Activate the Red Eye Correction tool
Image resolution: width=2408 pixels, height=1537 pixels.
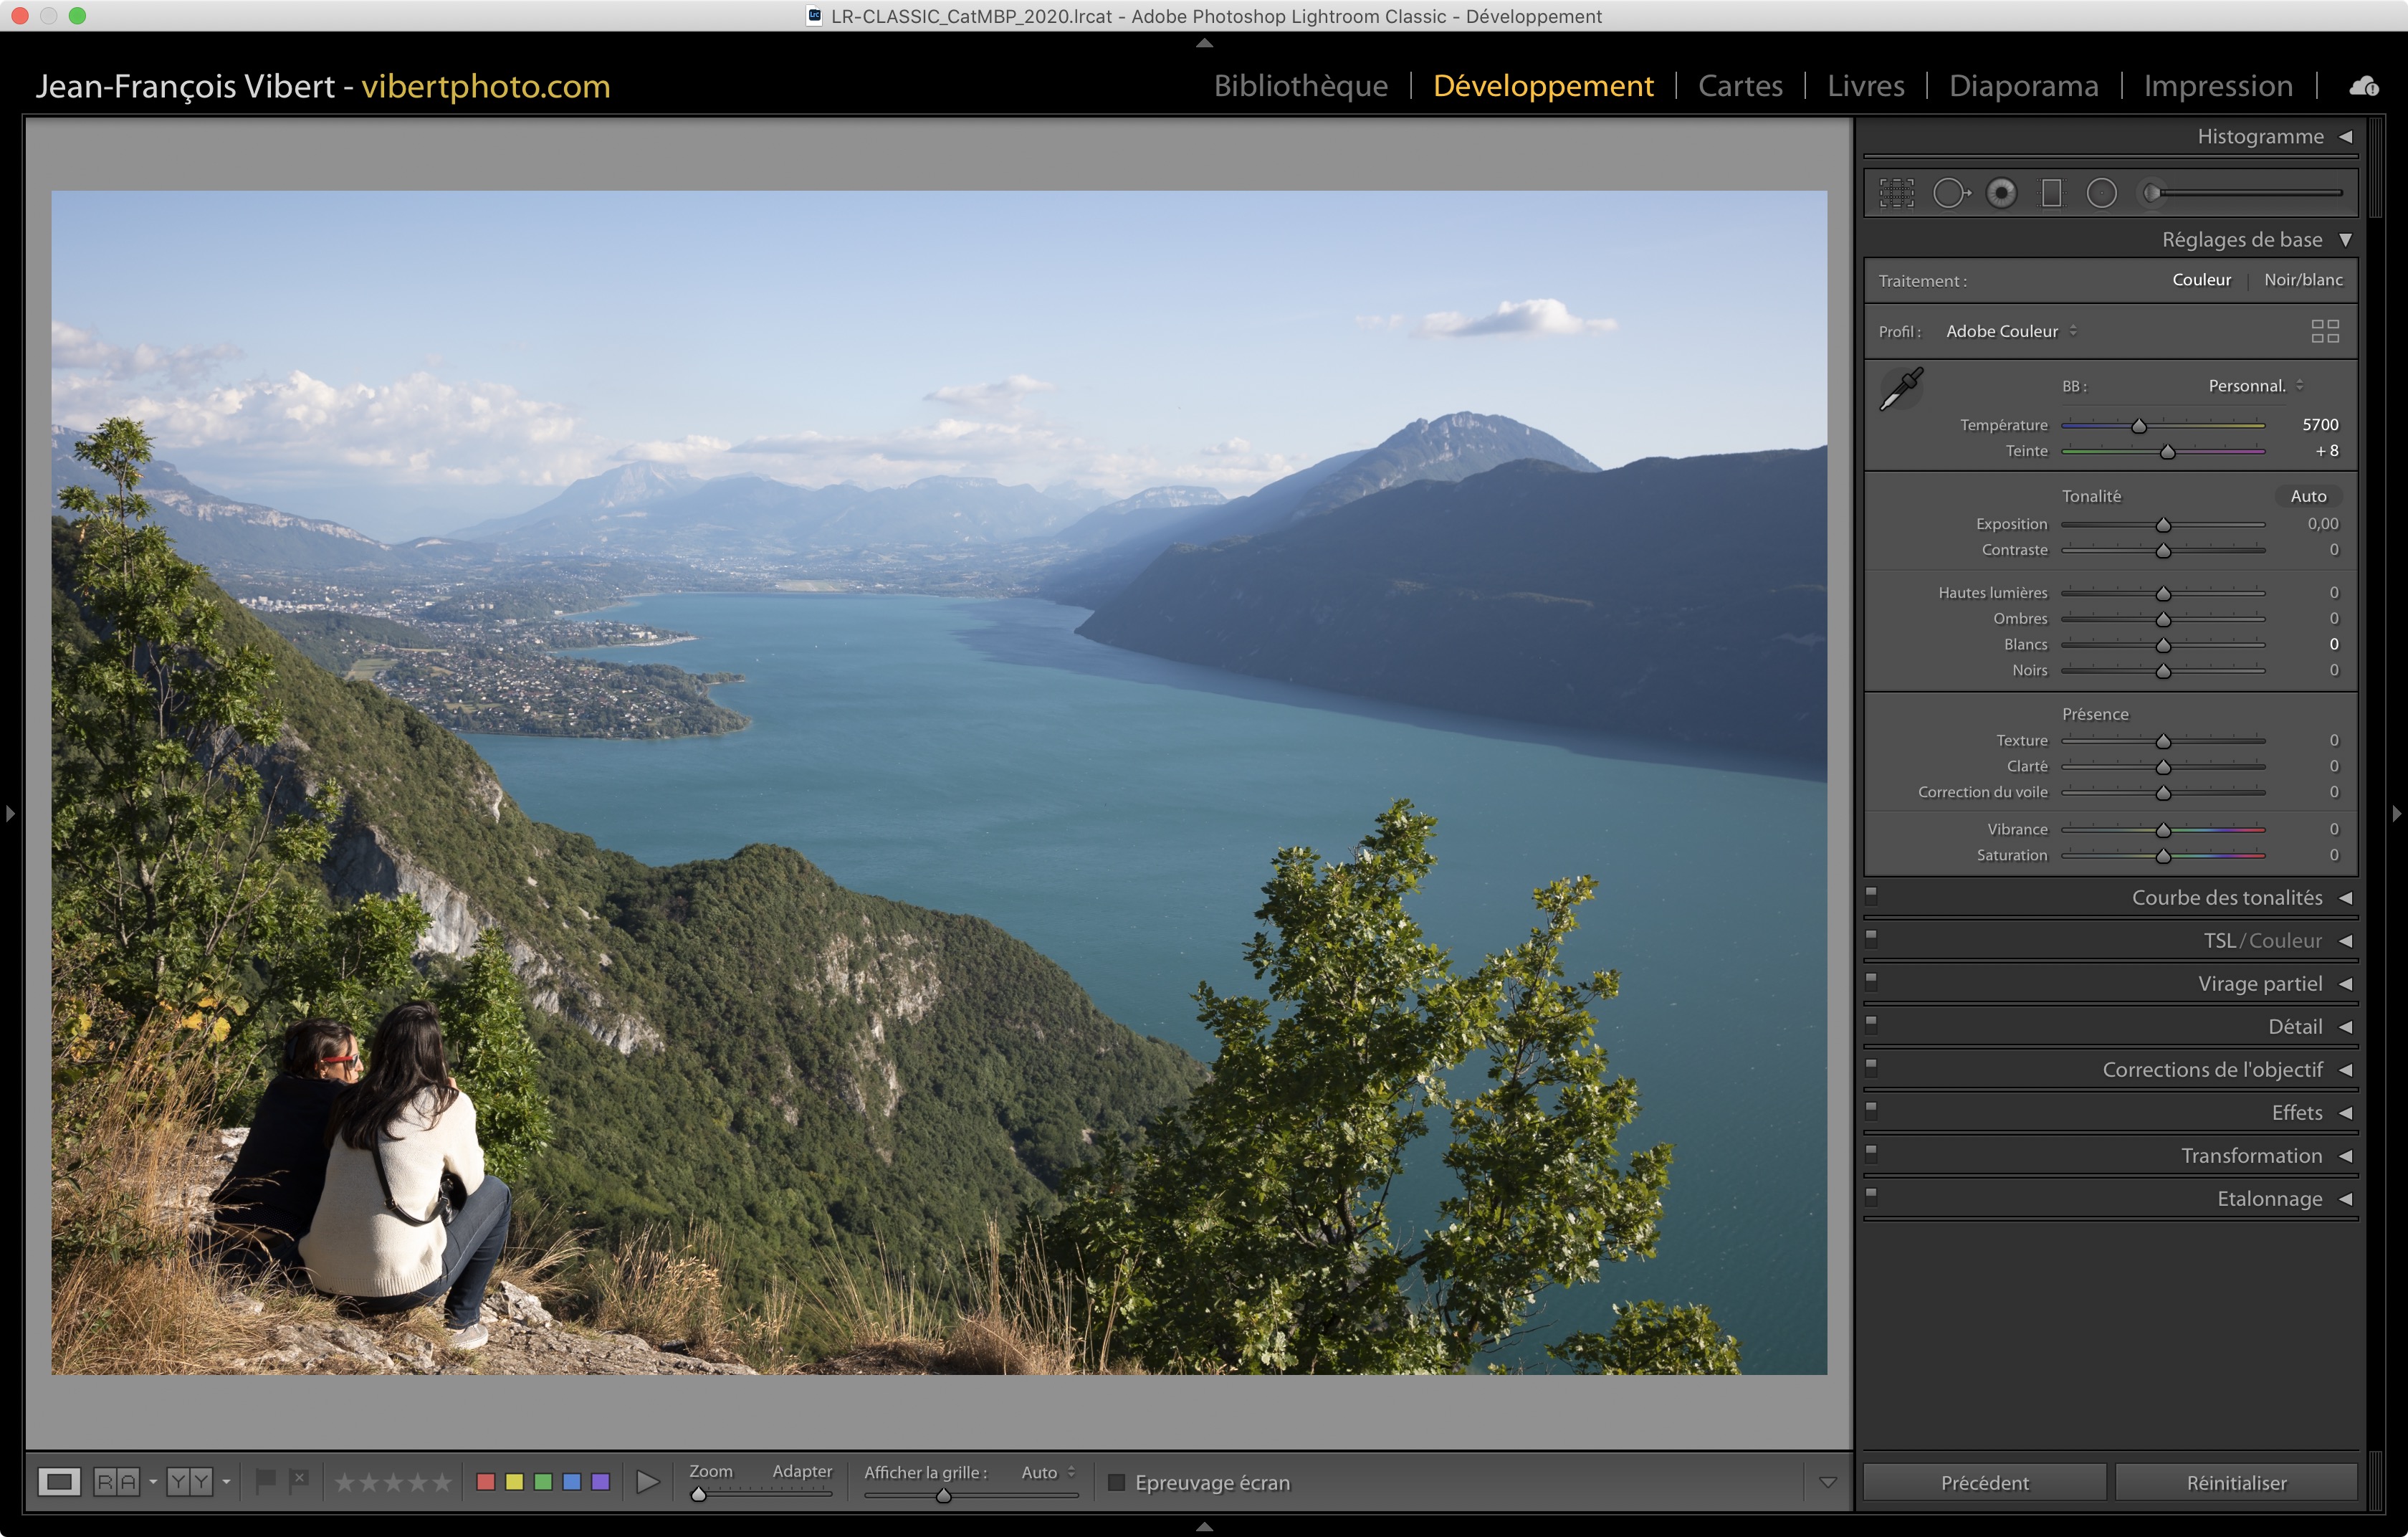coord(2001,193)
